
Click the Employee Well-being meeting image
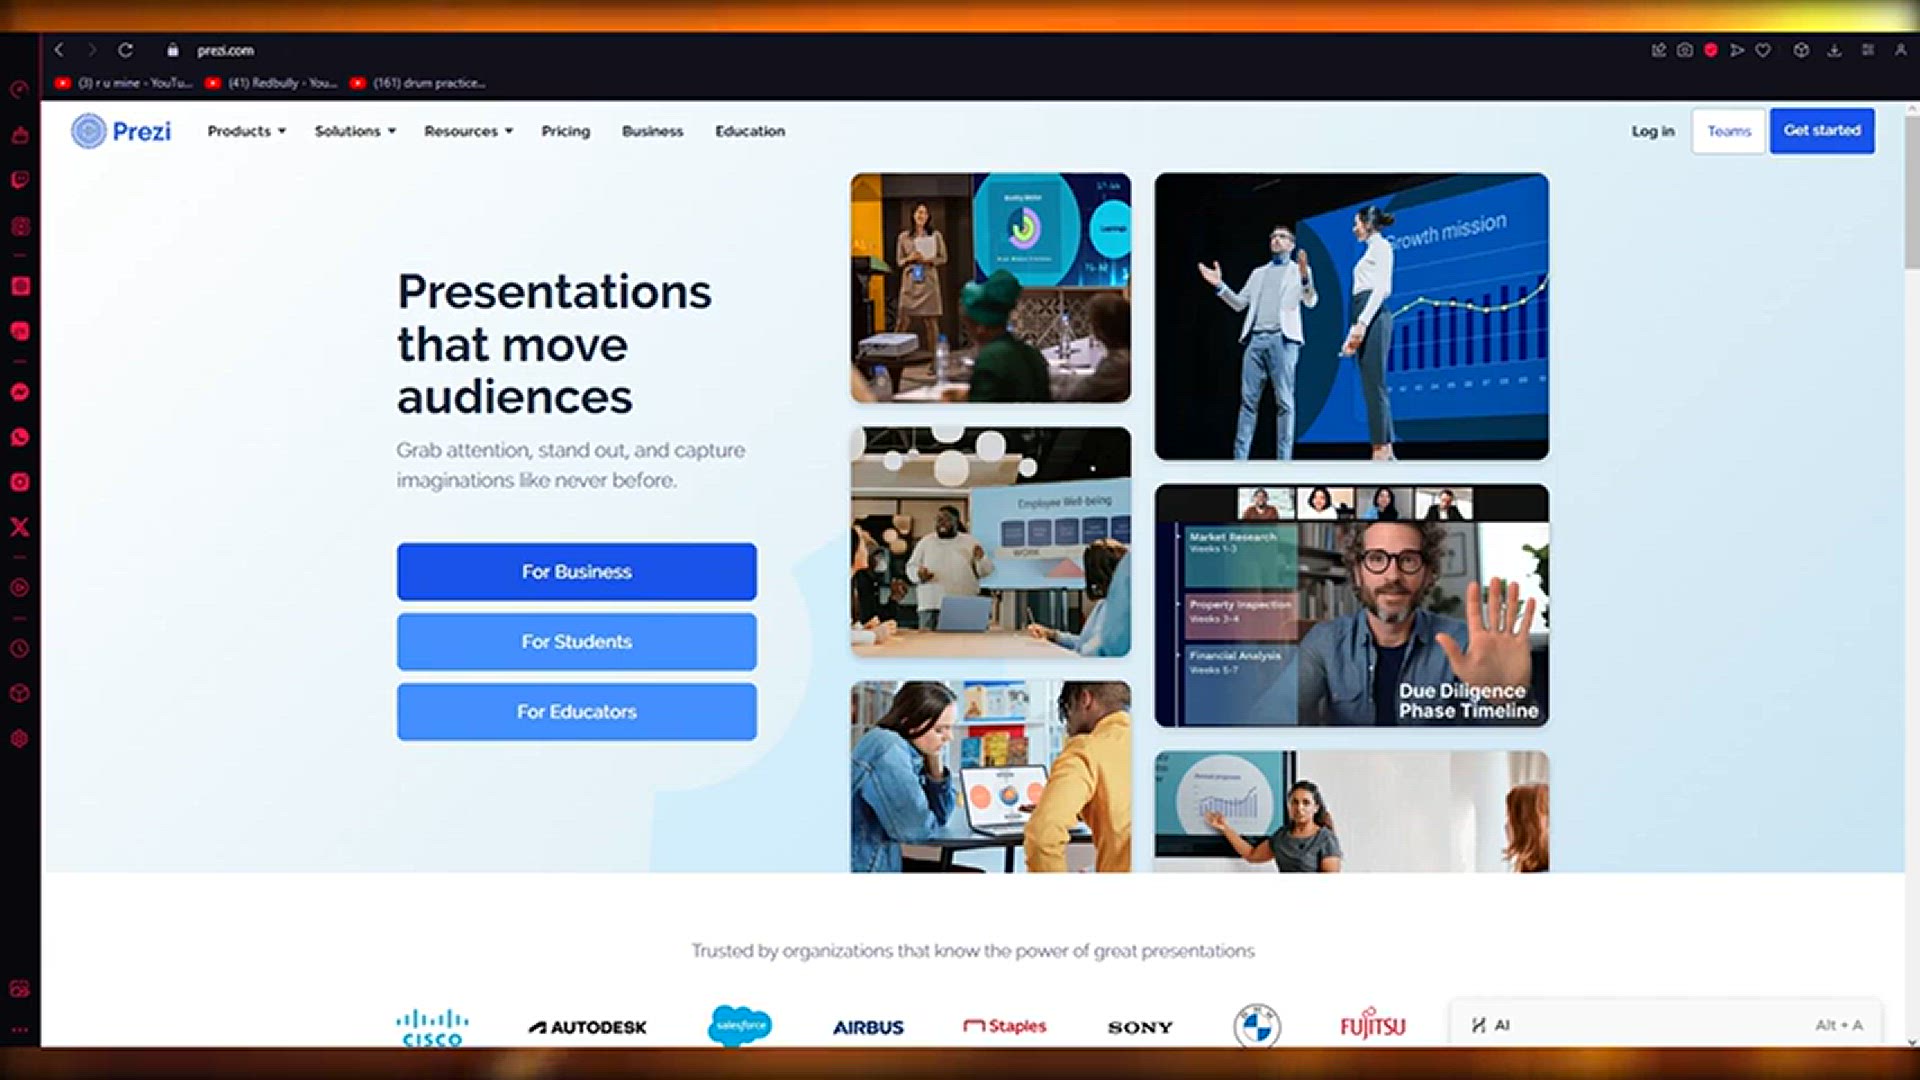[x=991, y=542]
